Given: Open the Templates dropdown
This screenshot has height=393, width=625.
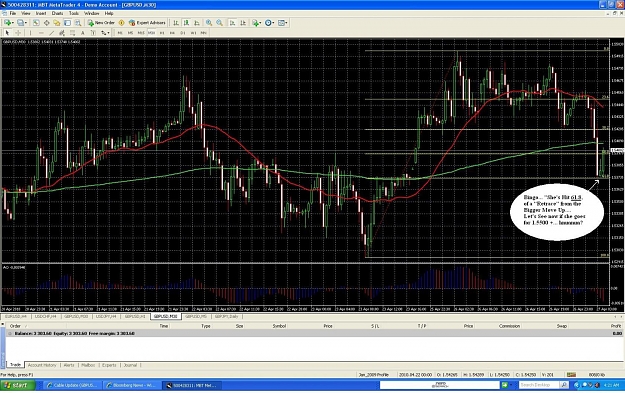Looking at the screenshot, I should (283, 23).
